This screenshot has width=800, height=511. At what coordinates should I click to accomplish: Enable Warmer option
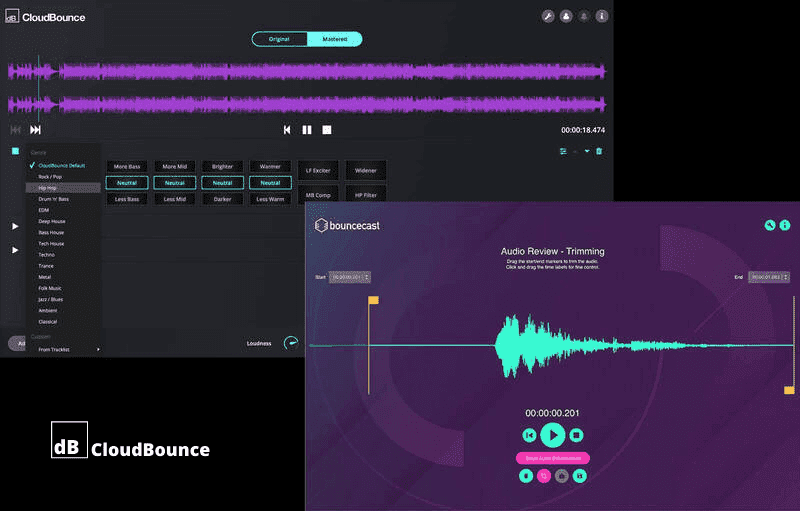pyautogui.click(x=270, y=167)
